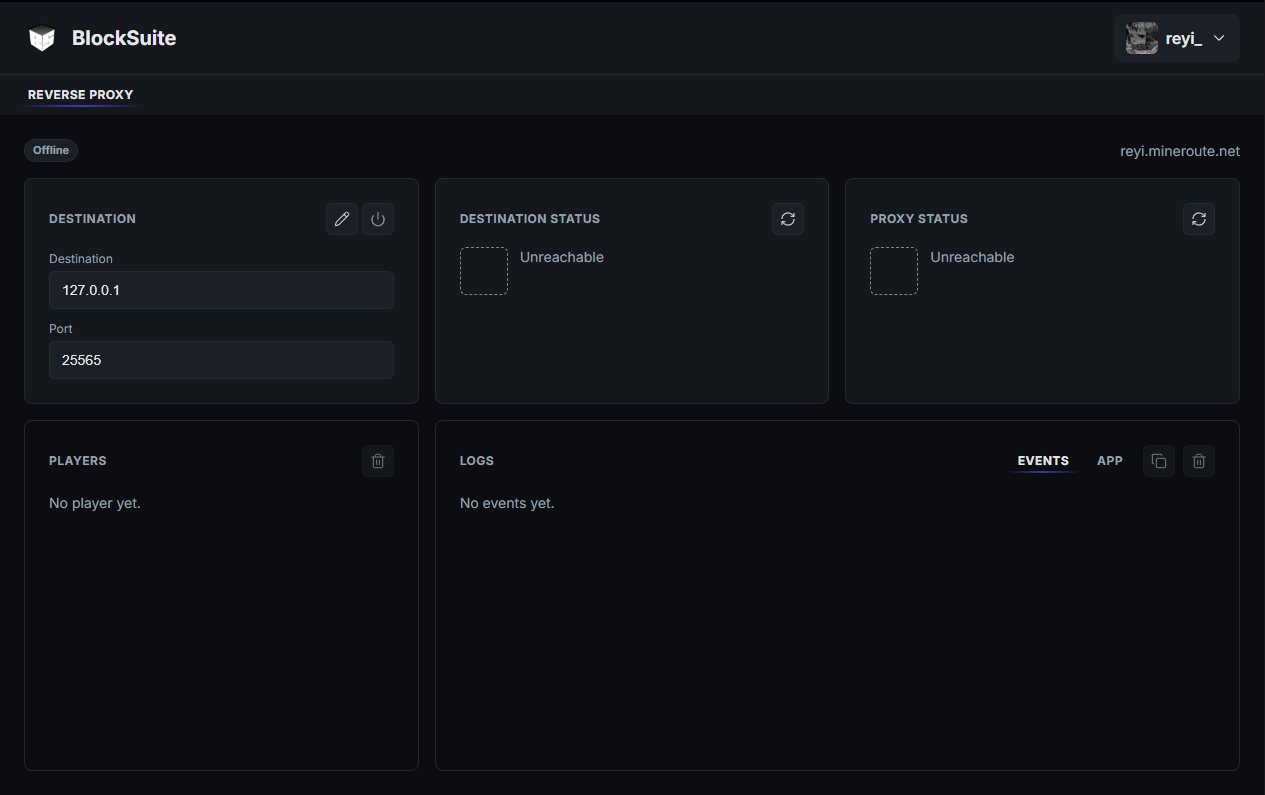Viewport: 1265px width, 795px height.
Task: Click the reyi.mineroute.net address
Action: pyautogui.click(x=1180, y=151)
